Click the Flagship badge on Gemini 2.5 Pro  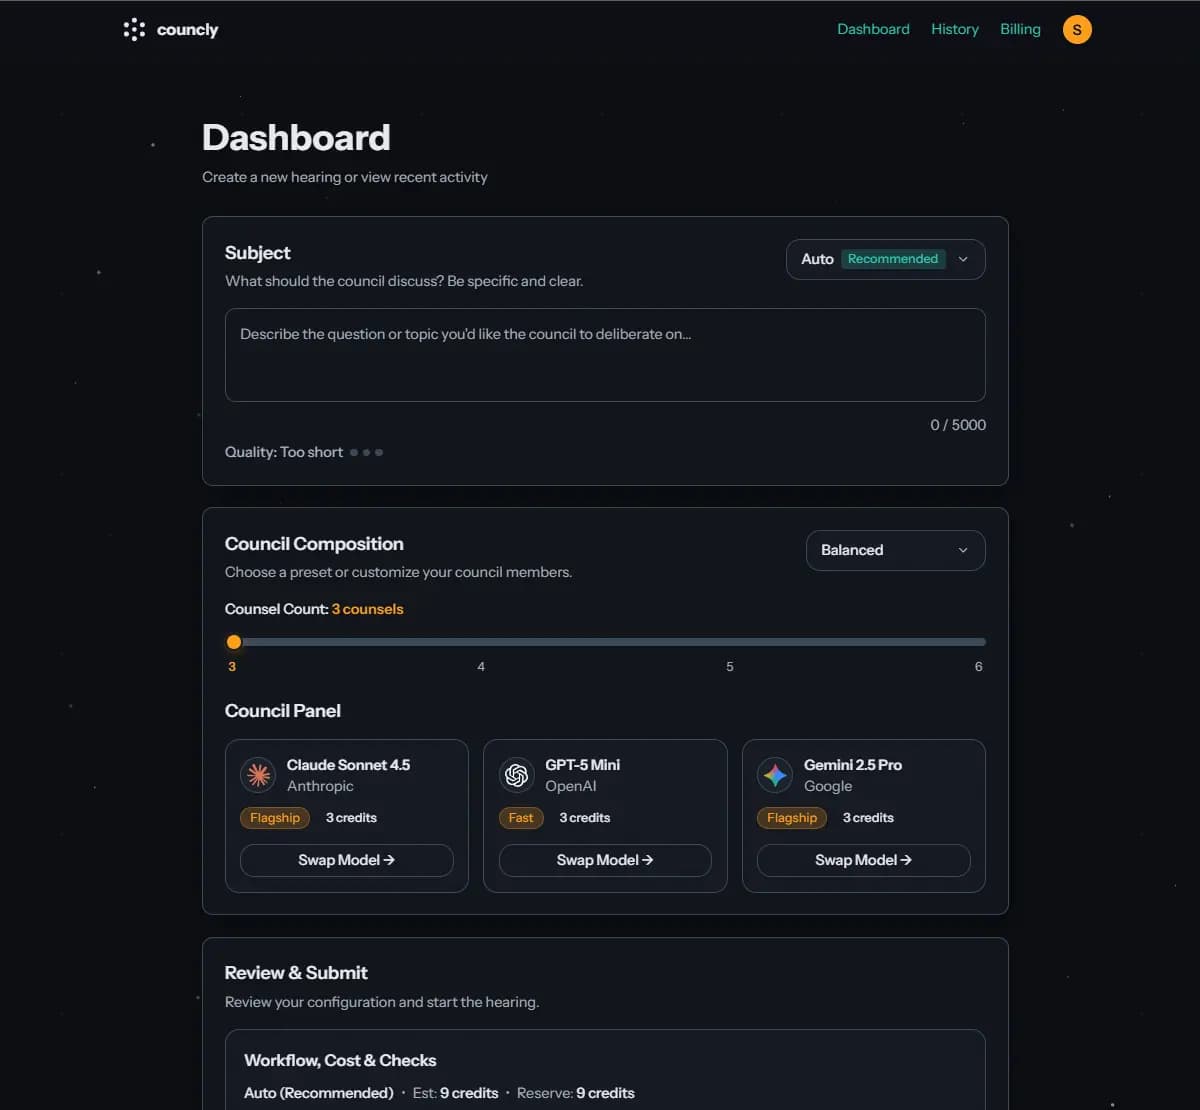[792, 818]
